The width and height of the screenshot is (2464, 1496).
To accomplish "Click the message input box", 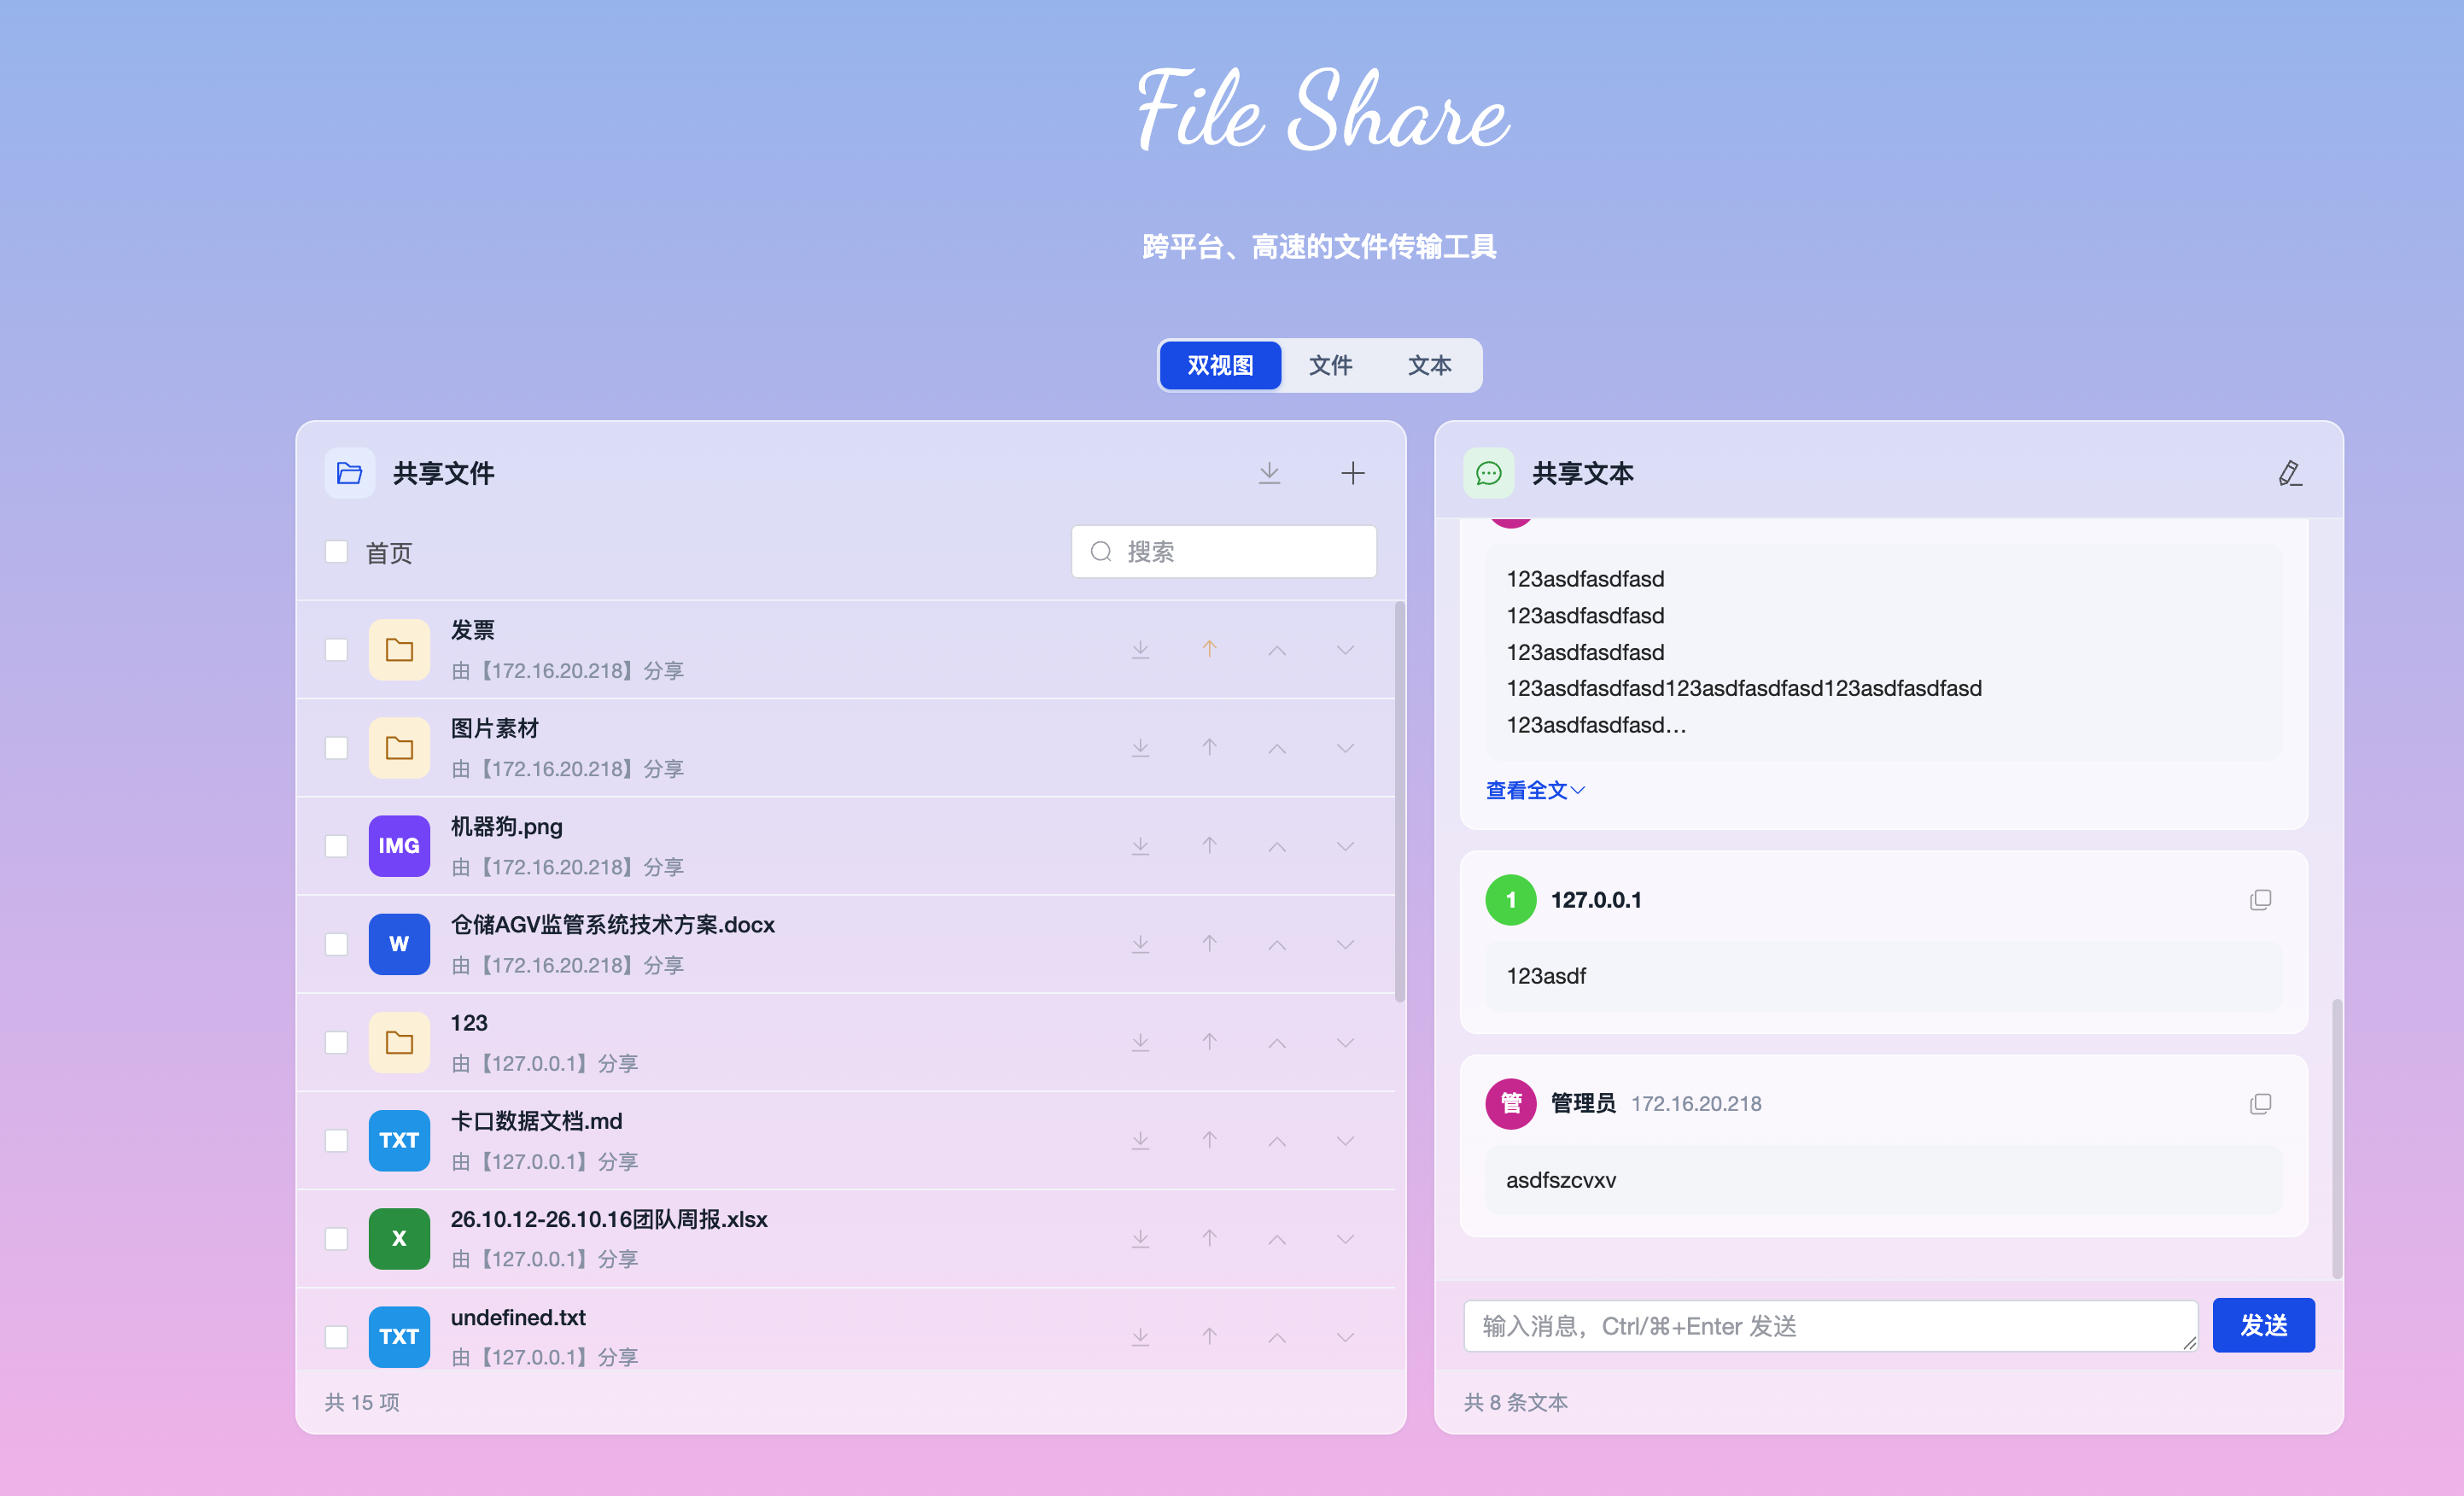I will [x=1830, y=1326].
